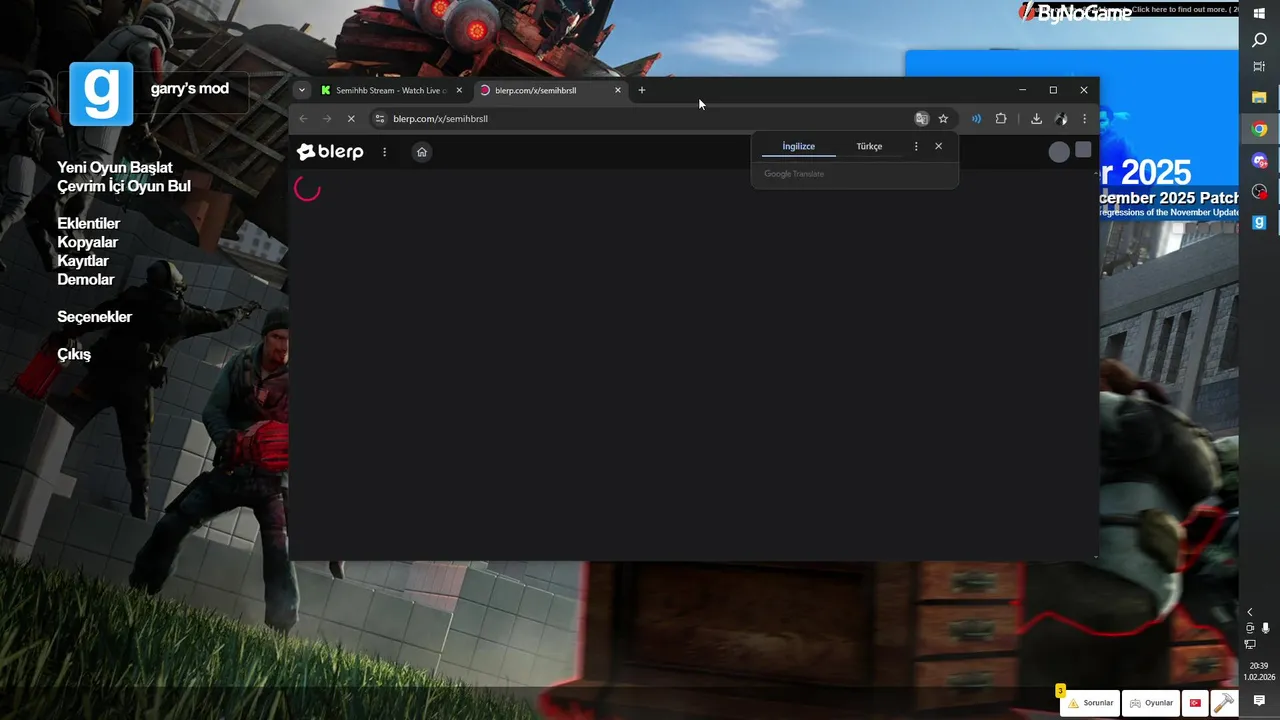Click the Chrome icon on the taskbar
The height and width of the screenshot is (720, 1280).
[x=1260, y=129]
